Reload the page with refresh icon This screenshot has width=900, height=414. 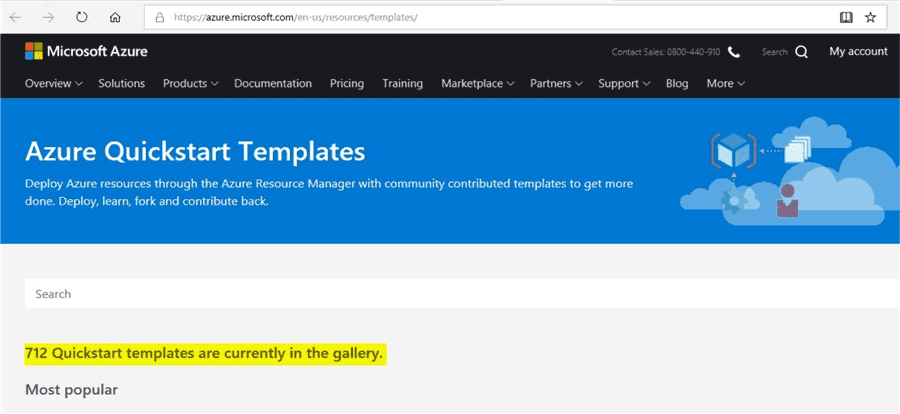coord(82,17)
